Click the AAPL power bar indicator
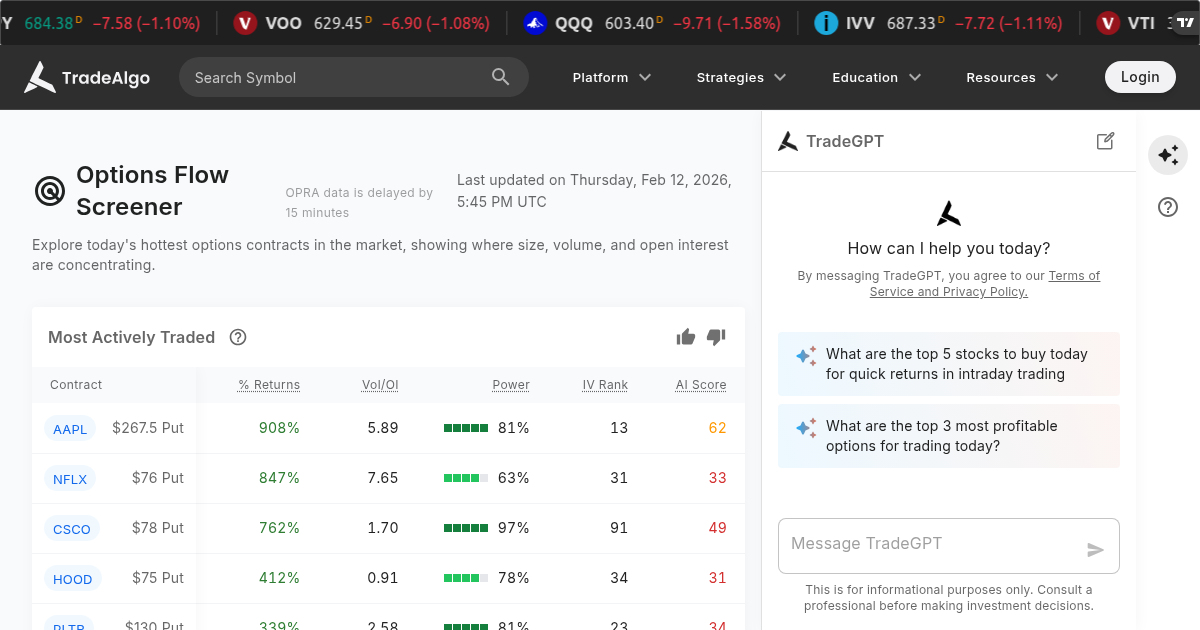The image size is (1200, 630). click(466, 428)
